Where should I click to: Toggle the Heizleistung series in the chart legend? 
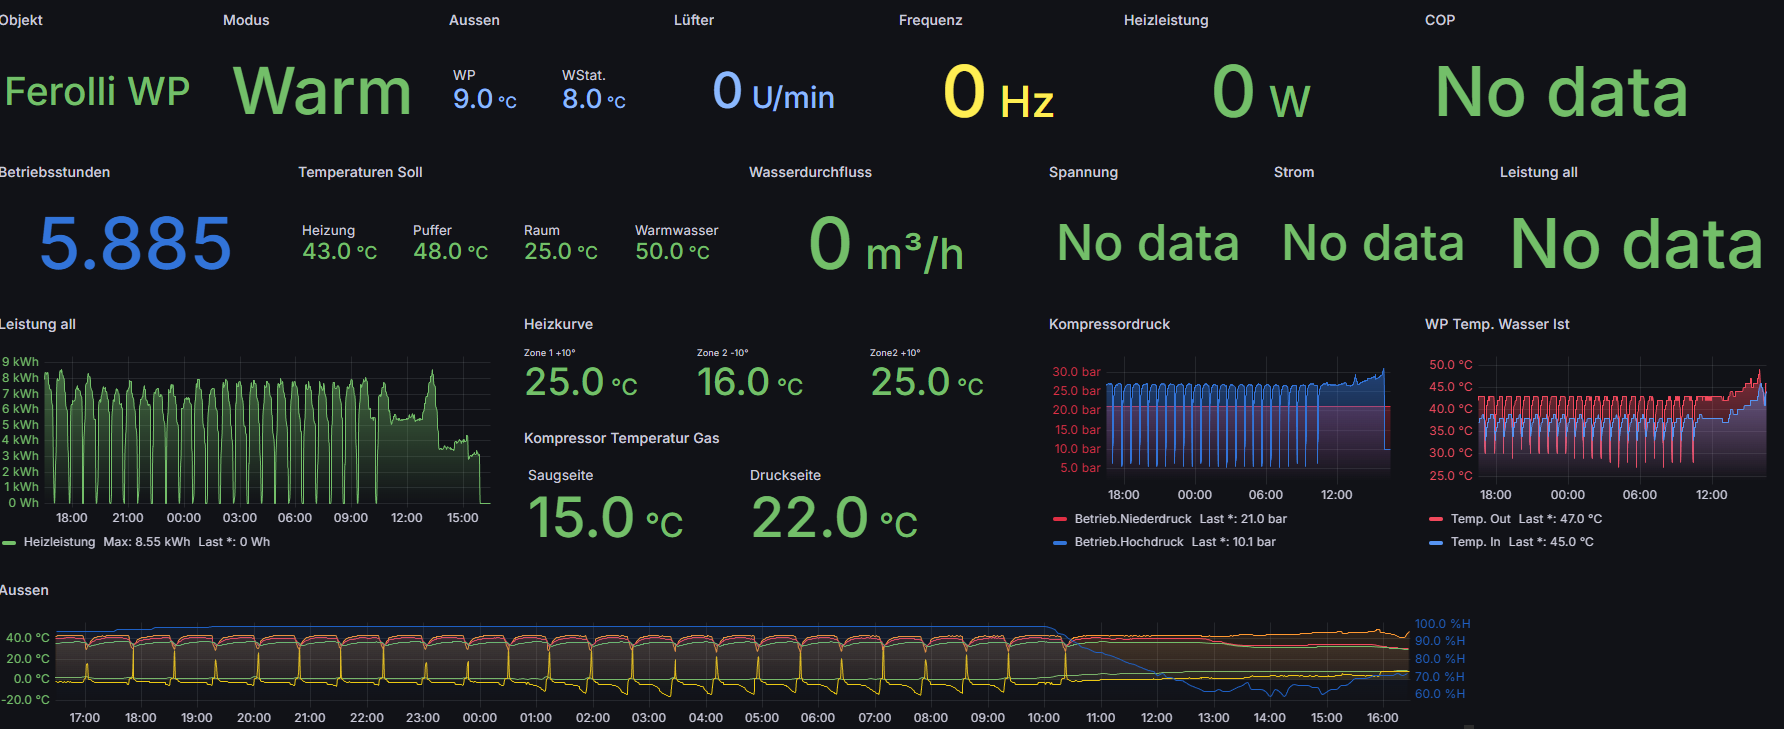pos(59,542)
